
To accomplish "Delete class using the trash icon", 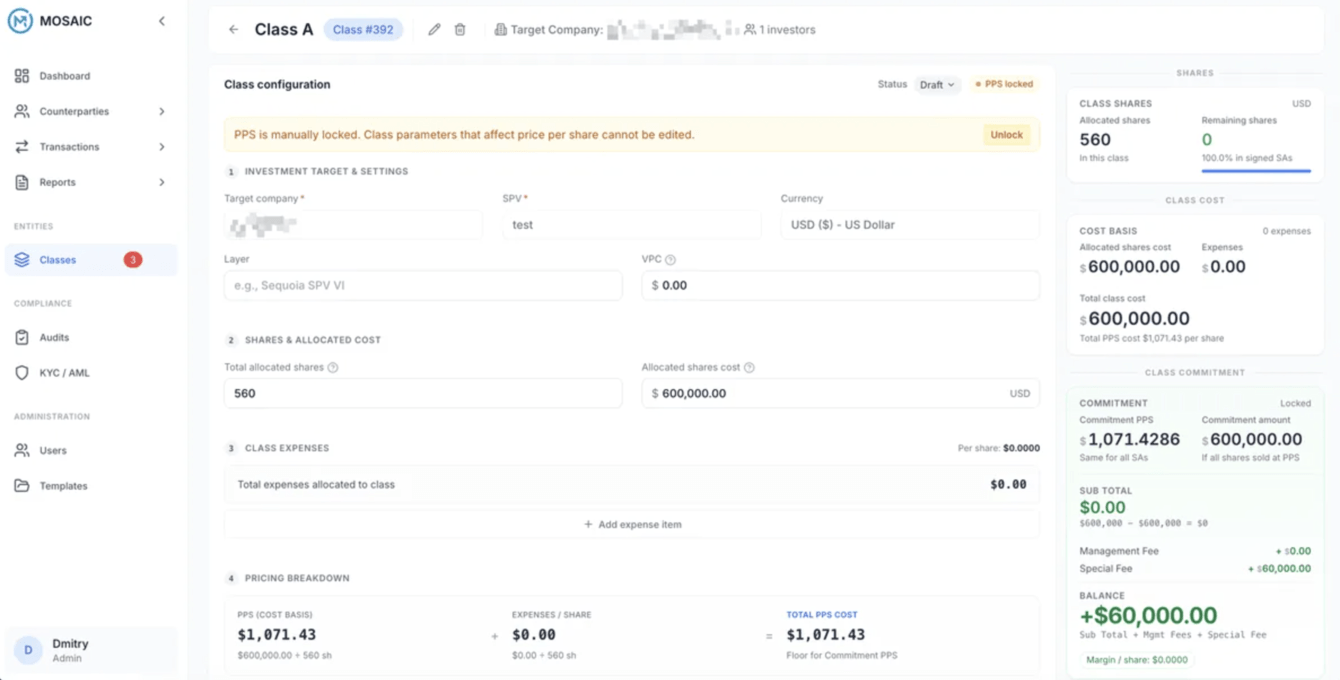I will coord(460,30).
